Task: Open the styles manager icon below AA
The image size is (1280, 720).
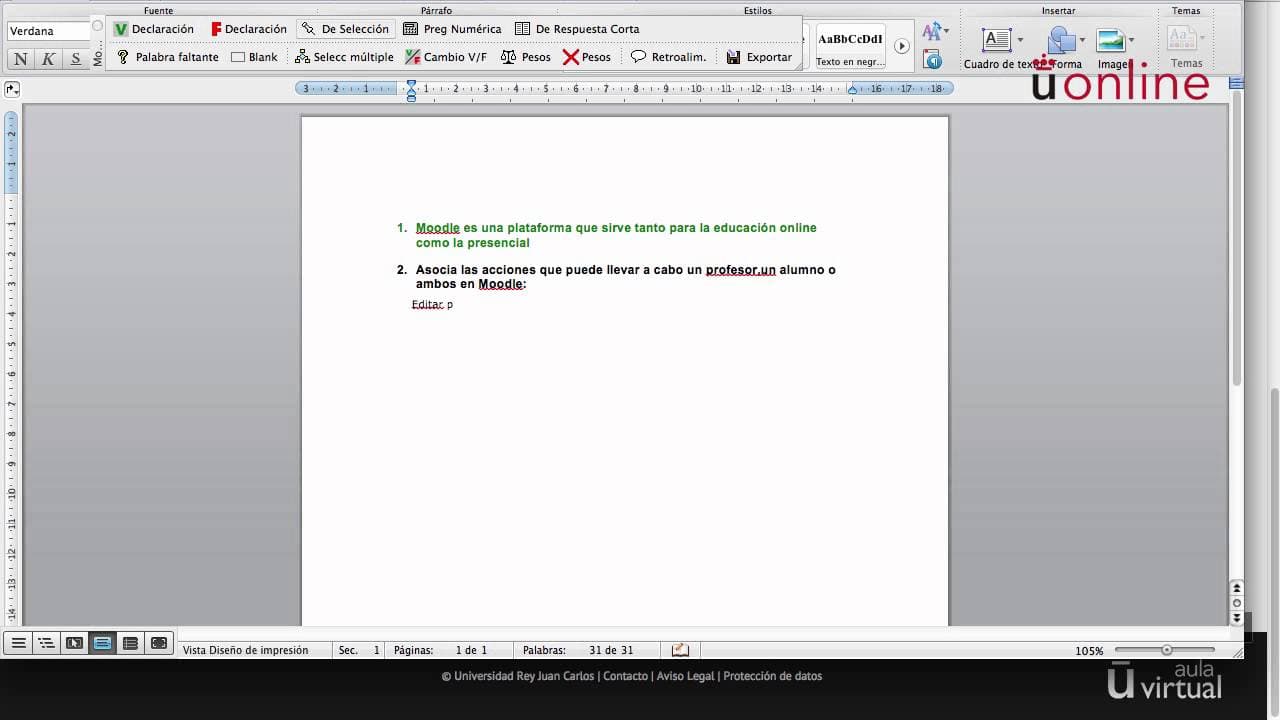Action: point(933,60)
